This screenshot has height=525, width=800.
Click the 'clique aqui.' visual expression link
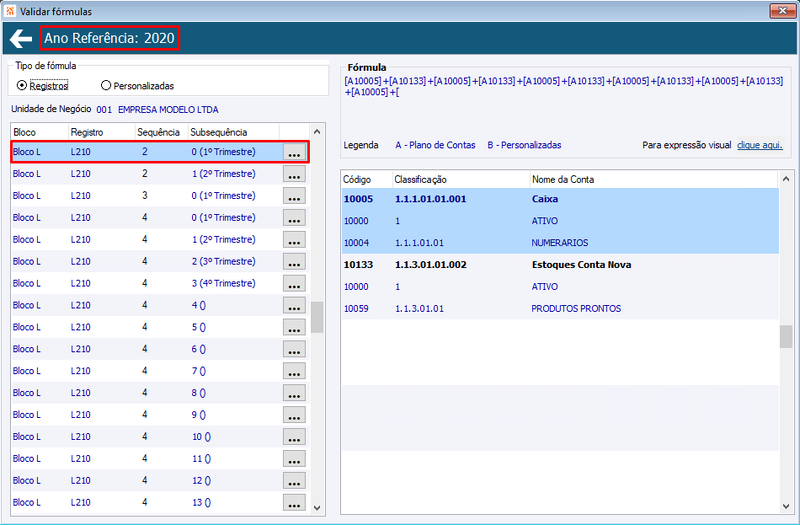point(760,145)
